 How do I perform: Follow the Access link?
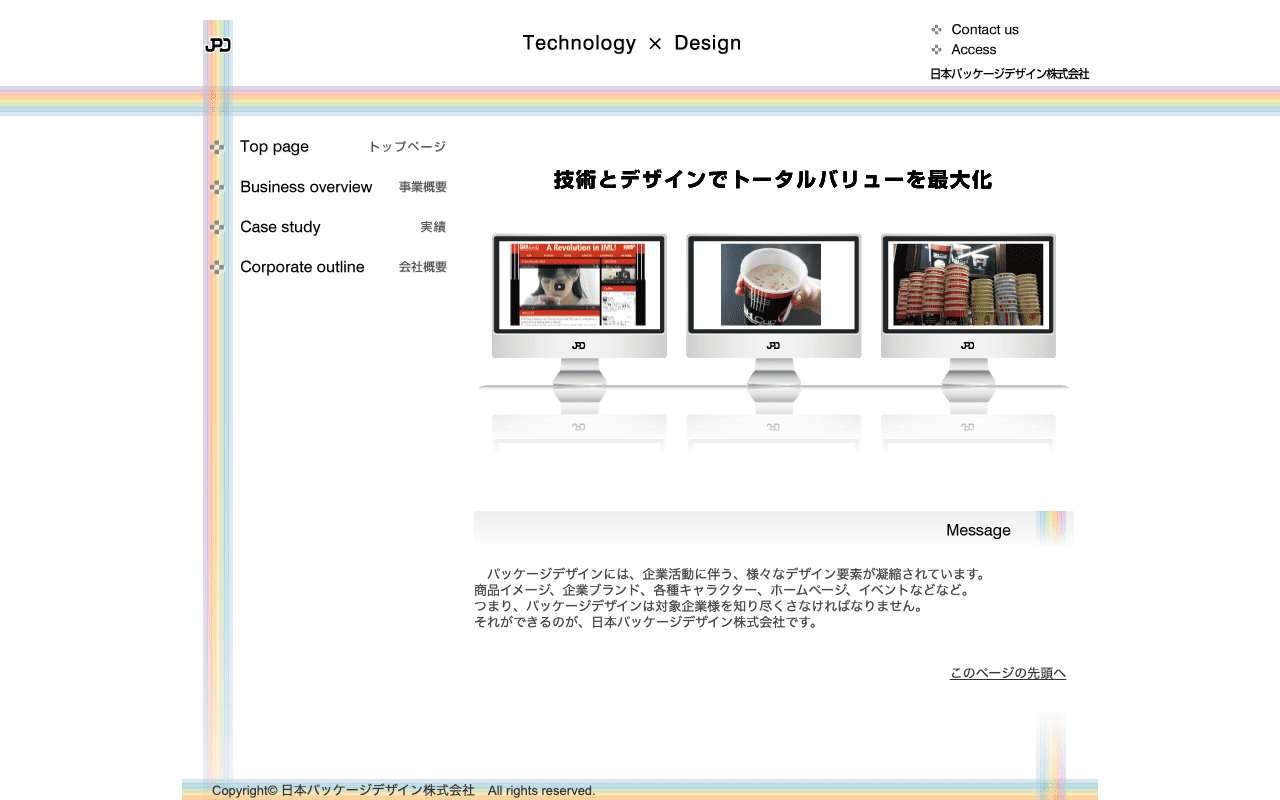pos(973,50)
